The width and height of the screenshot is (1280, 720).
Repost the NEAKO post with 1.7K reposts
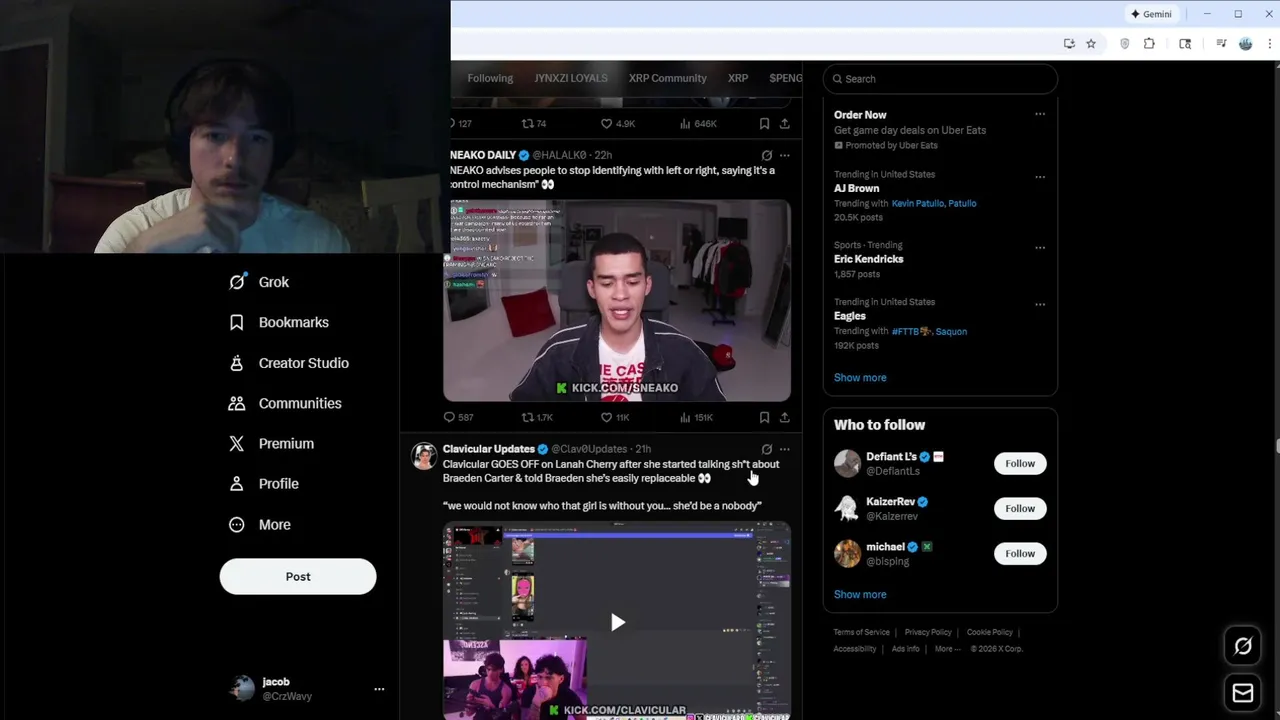pos(537,417)
